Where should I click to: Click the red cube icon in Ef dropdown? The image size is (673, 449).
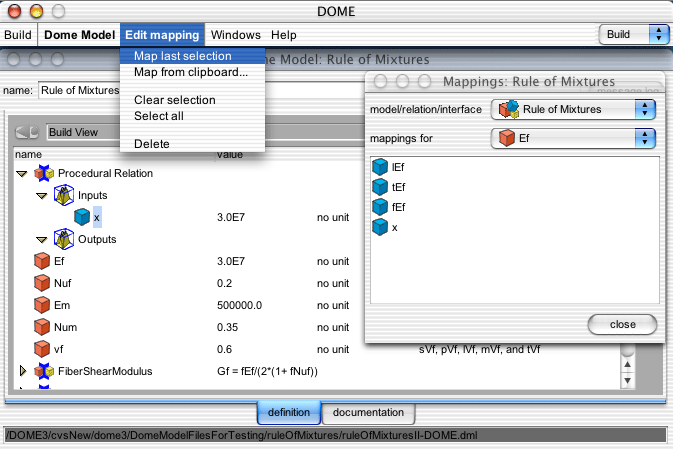pyautogui.click(x=506, y=138)
